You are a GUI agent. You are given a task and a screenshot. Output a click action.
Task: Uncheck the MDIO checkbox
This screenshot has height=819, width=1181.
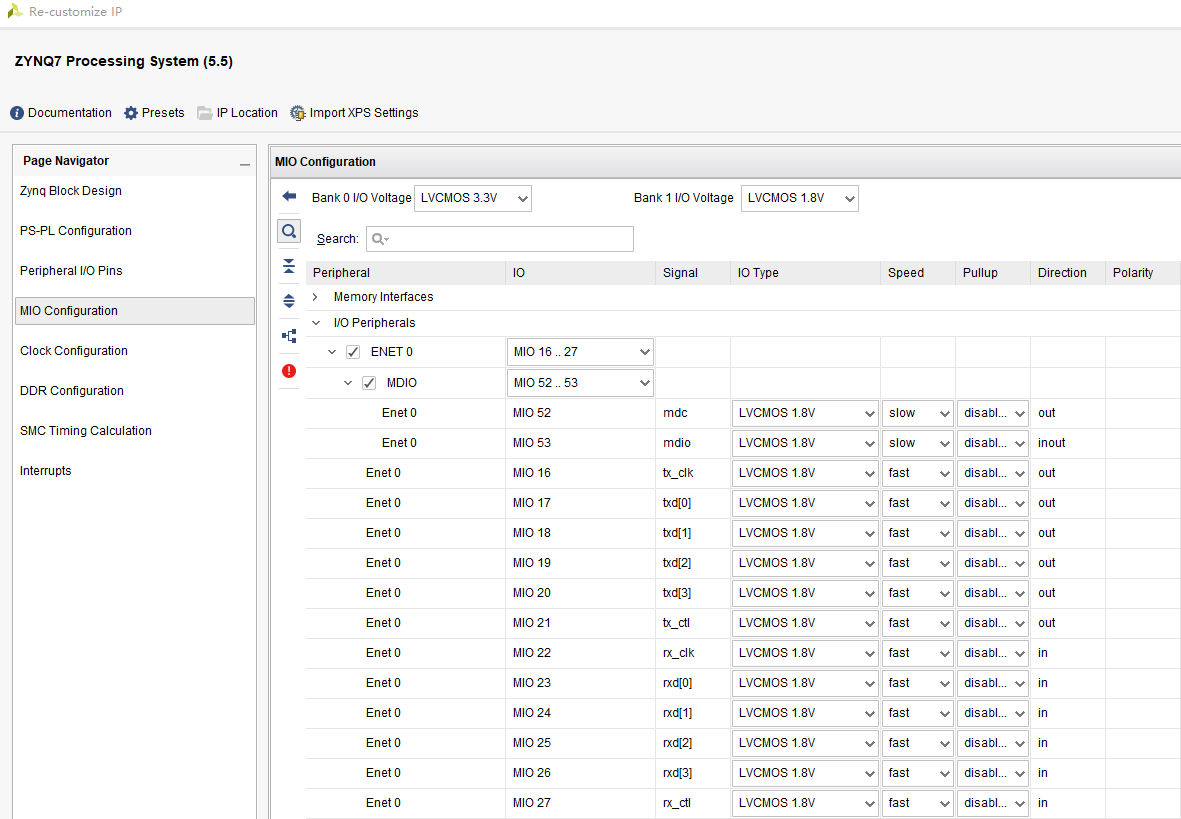369,383
